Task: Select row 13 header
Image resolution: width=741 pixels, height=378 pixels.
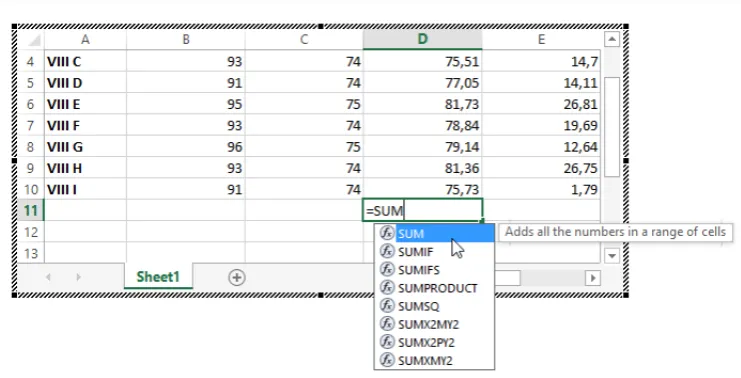Action: tap(31, 253)
